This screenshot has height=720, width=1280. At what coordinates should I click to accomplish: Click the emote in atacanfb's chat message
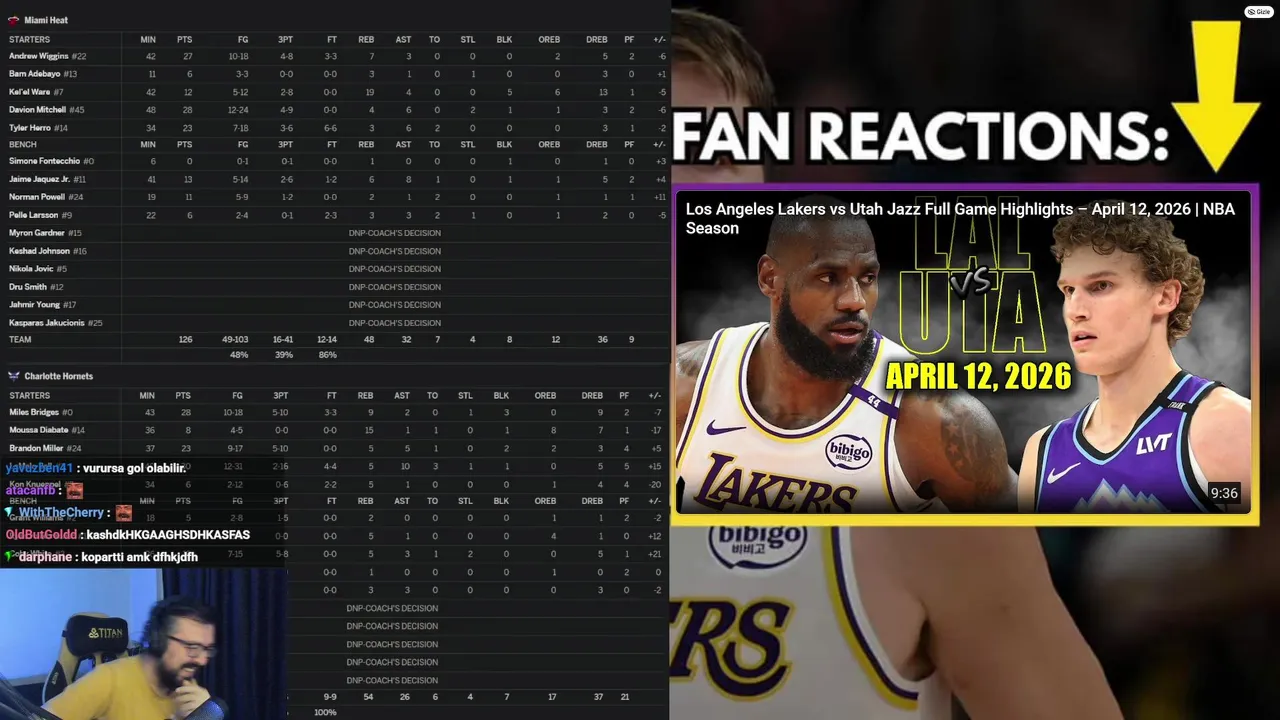click(74, 491)
